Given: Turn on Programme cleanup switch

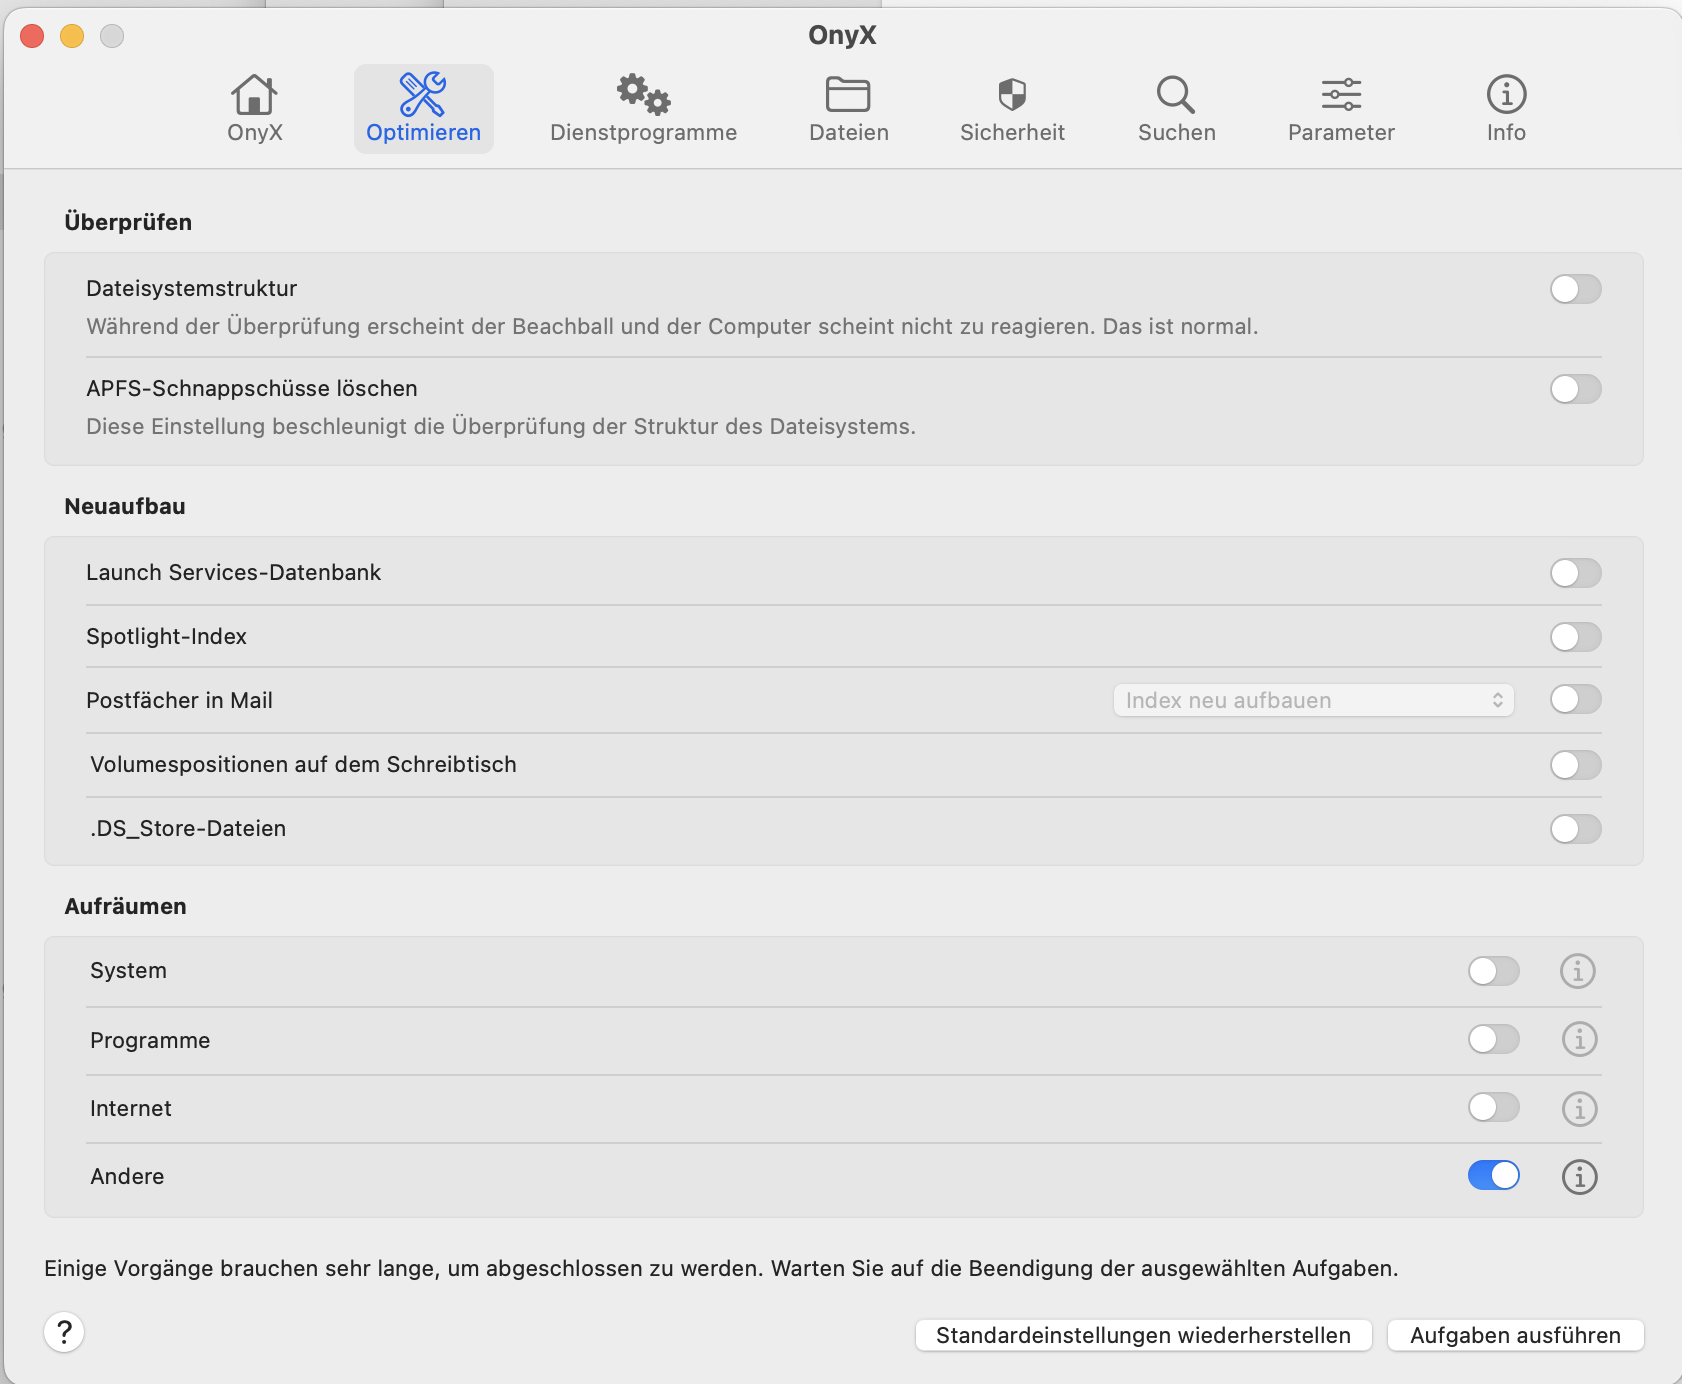Looking at the screenshot, I should [x=1494, y=1039].
